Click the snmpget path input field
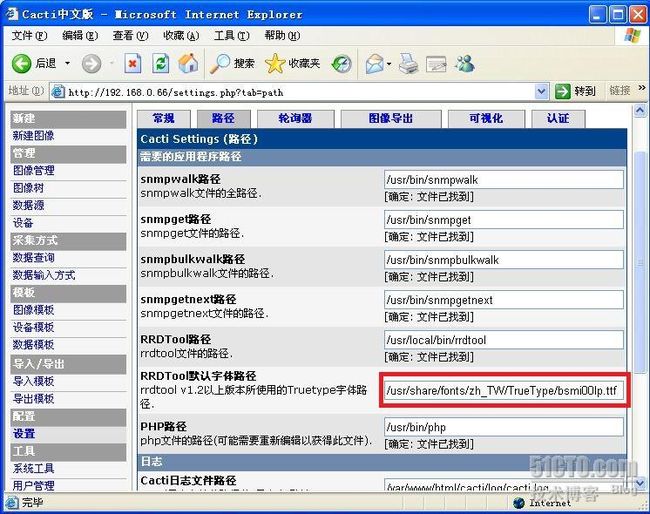650x514 pixels. pyautogui.click(x=504, y=220)
